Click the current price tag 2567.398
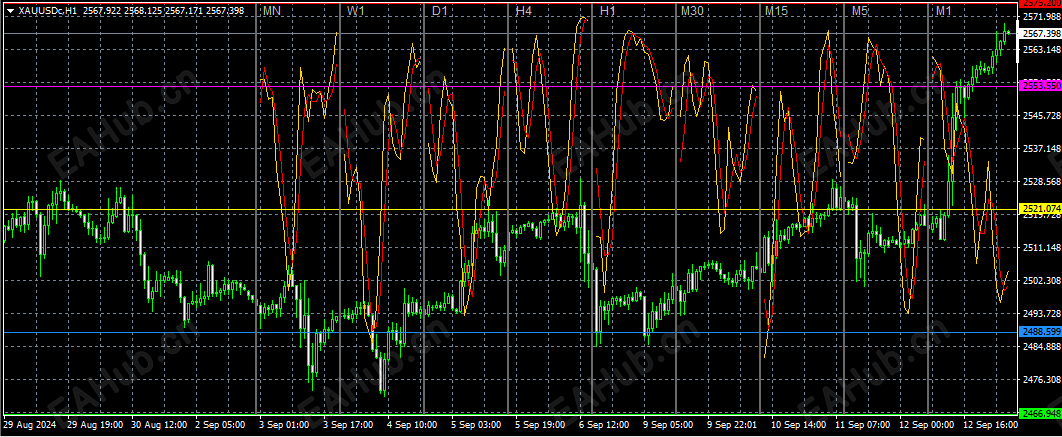The image size is (1062, 437). tap(1040, 33)
